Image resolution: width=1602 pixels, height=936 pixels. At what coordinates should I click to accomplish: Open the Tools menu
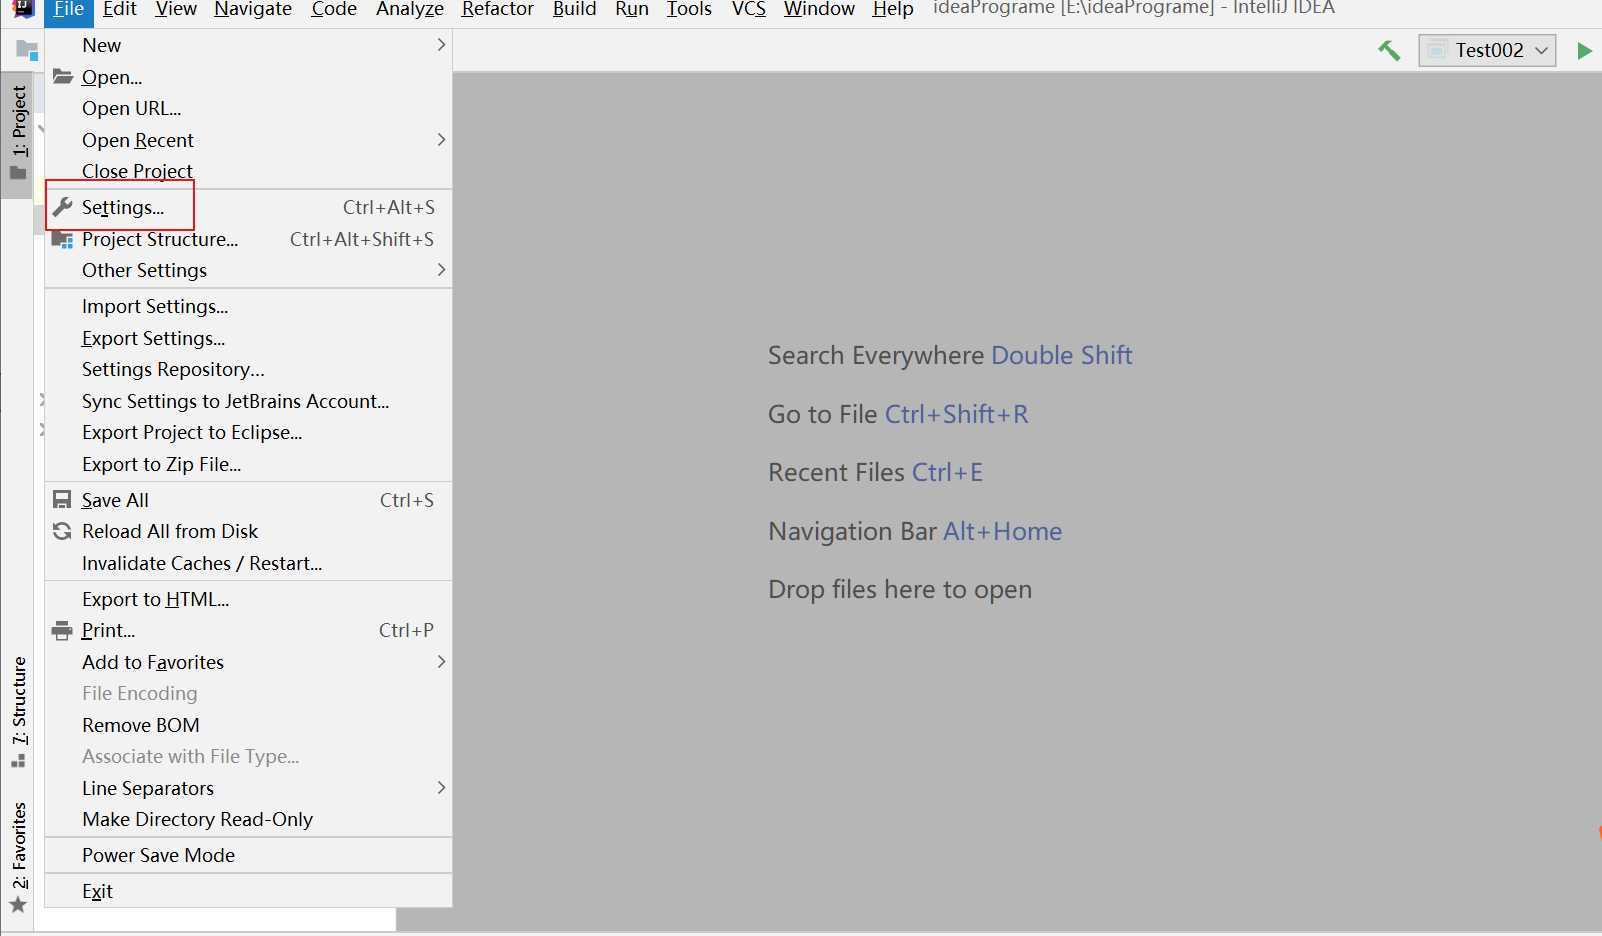pos(689,10)
